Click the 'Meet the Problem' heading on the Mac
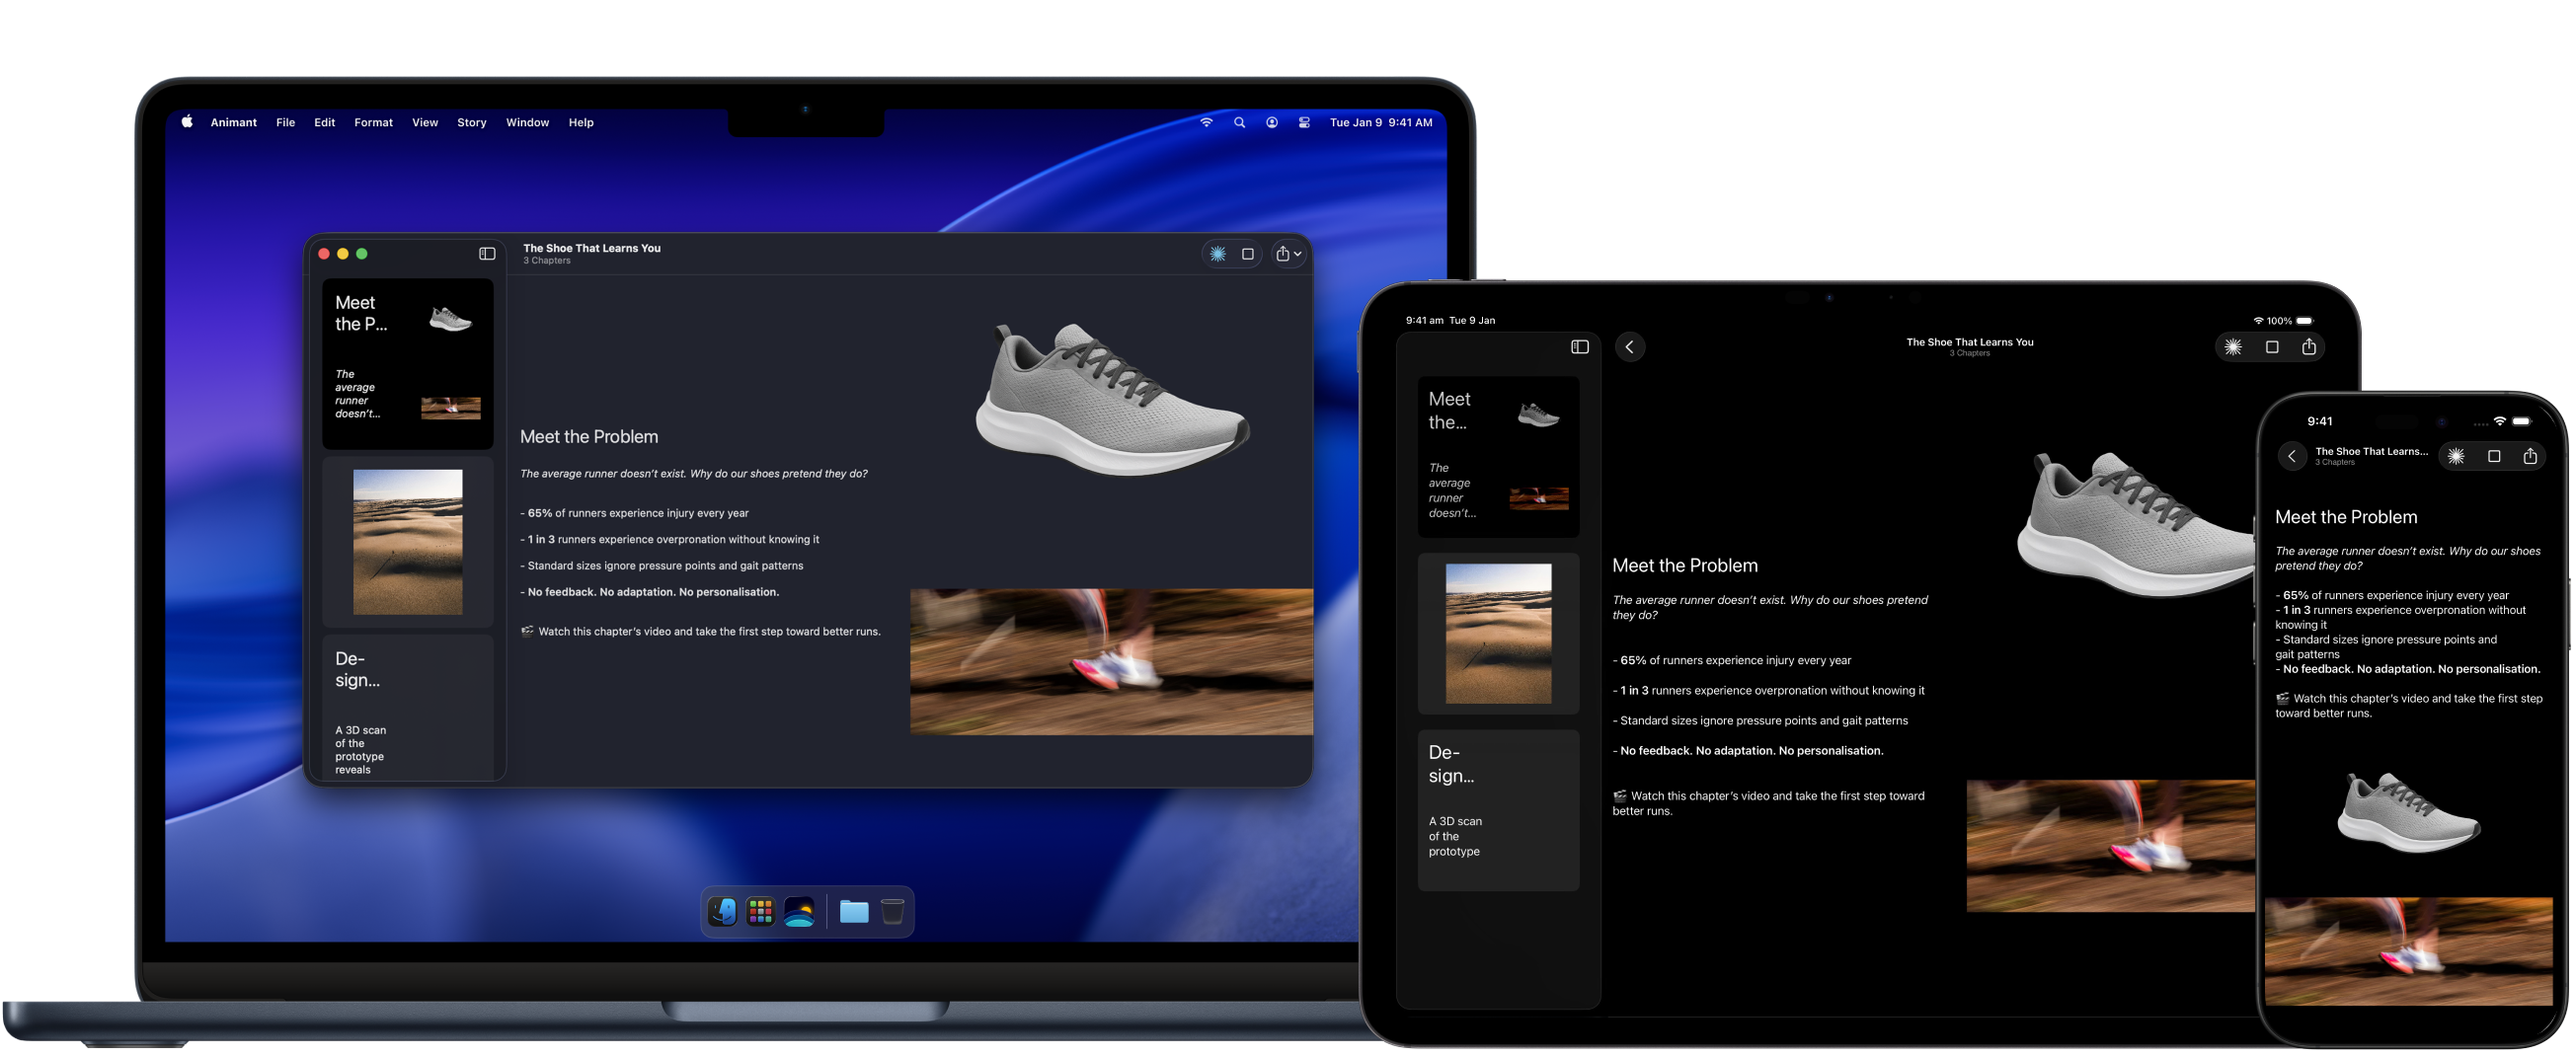2576x1057 pixels. tap(588, 437)
